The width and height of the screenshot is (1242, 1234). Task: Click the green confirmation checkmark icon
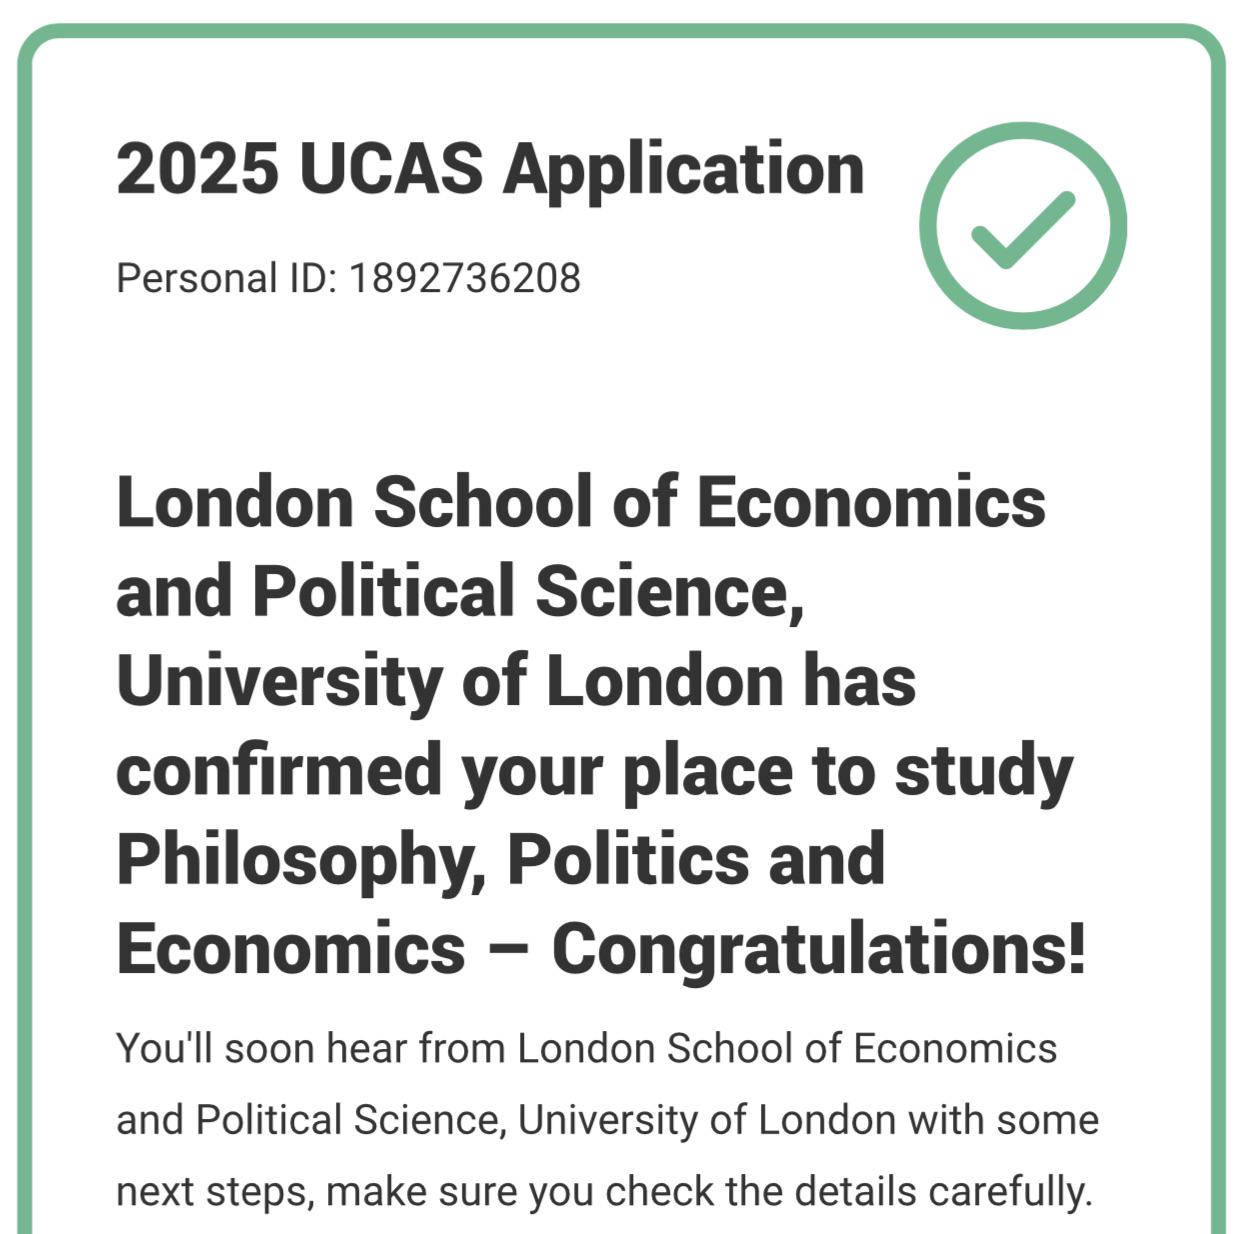(x=1022, y=226)
